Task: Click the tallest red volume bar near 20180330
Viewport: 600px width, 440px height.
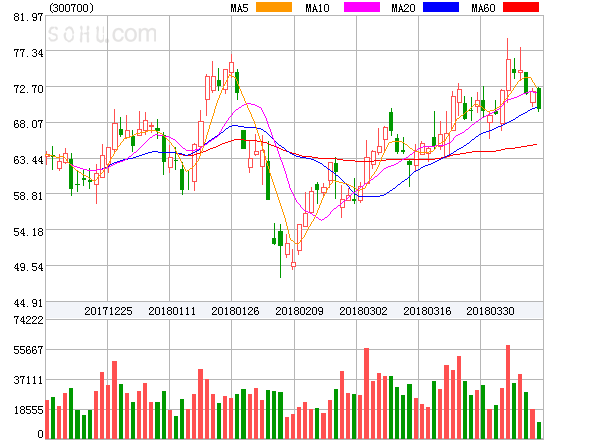Action: tap(508, 392)
